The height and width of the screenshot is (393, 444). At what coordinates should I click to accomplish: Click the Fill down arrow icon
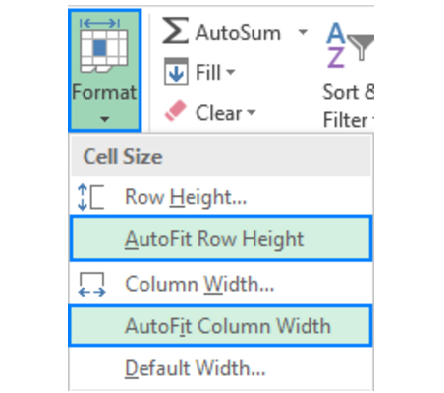176,71
